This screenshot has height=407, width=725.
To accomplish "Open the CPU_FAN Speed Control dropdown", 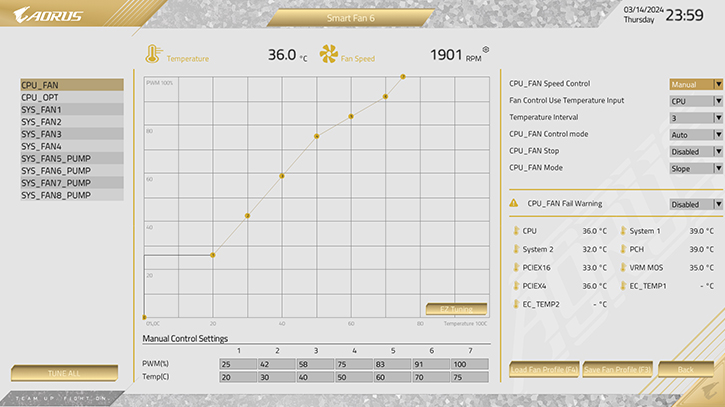I will pos(696,84).
